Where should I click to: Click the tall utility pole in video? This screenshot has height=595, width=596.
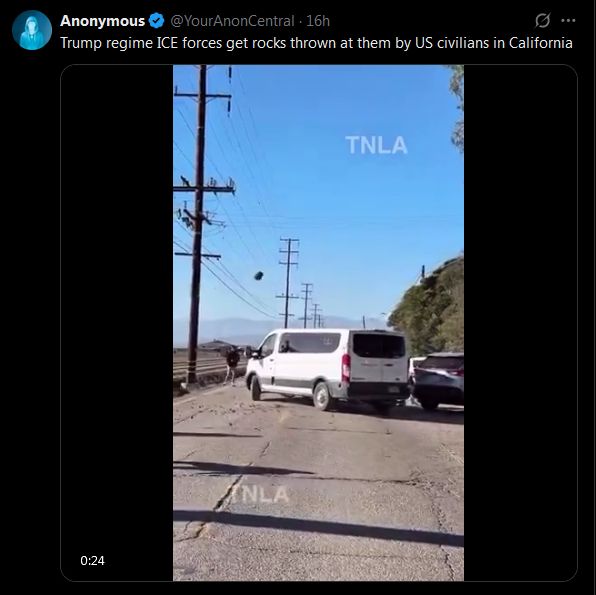pyautogui.click(x=197, y=224)
